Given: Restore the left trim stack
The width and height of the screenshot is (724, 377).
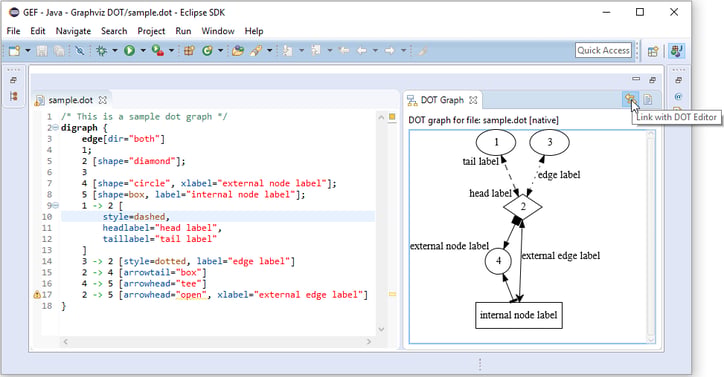Looking at the screenshot, I should 13,80.
